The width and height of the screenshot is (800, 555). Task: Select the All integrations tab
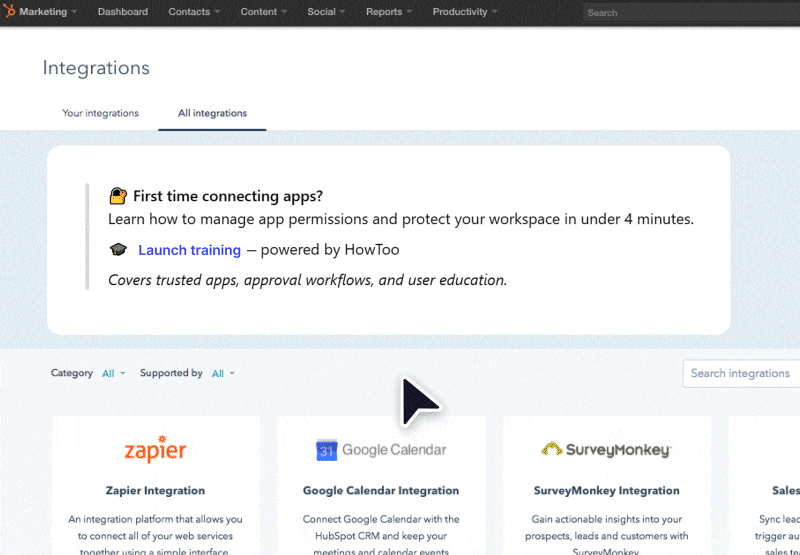[x=212, y=113]
